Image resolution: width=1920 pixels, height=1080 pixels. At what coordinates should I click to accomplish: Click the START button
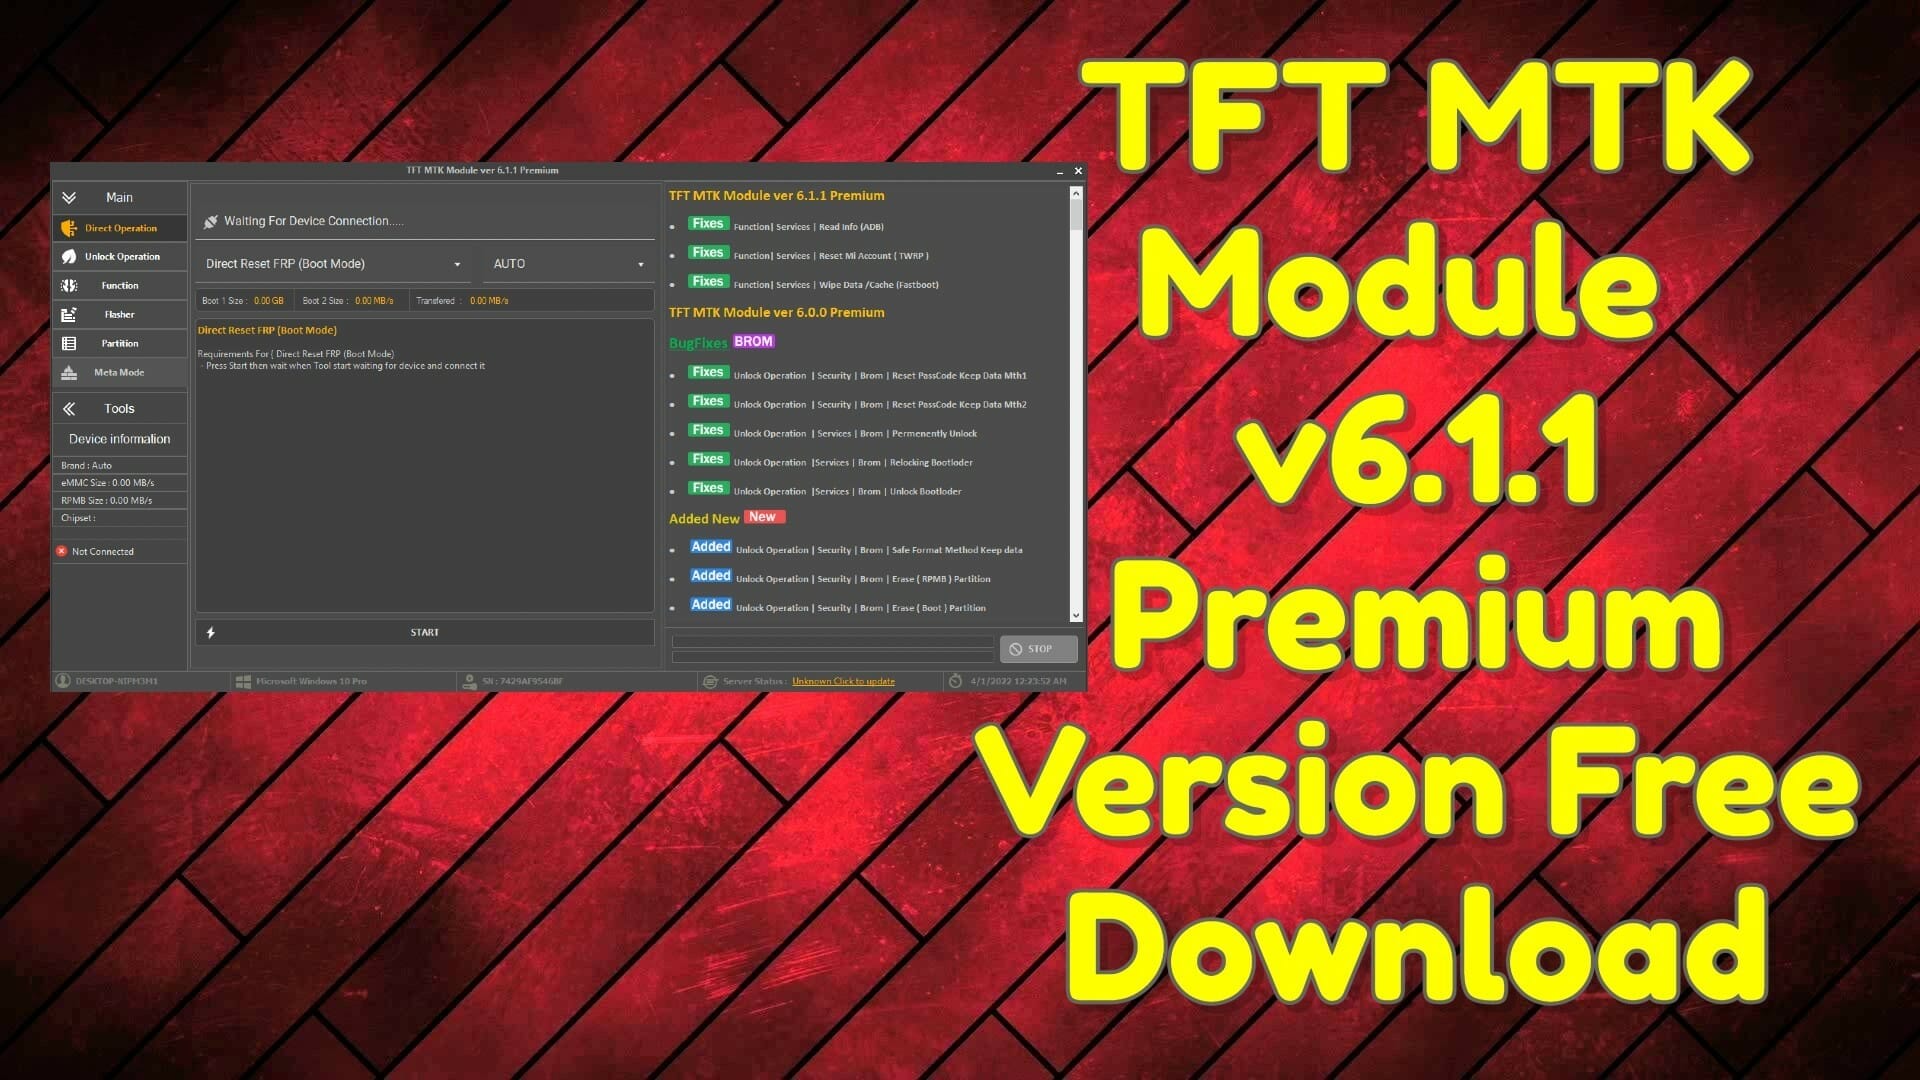click(423, 632)
